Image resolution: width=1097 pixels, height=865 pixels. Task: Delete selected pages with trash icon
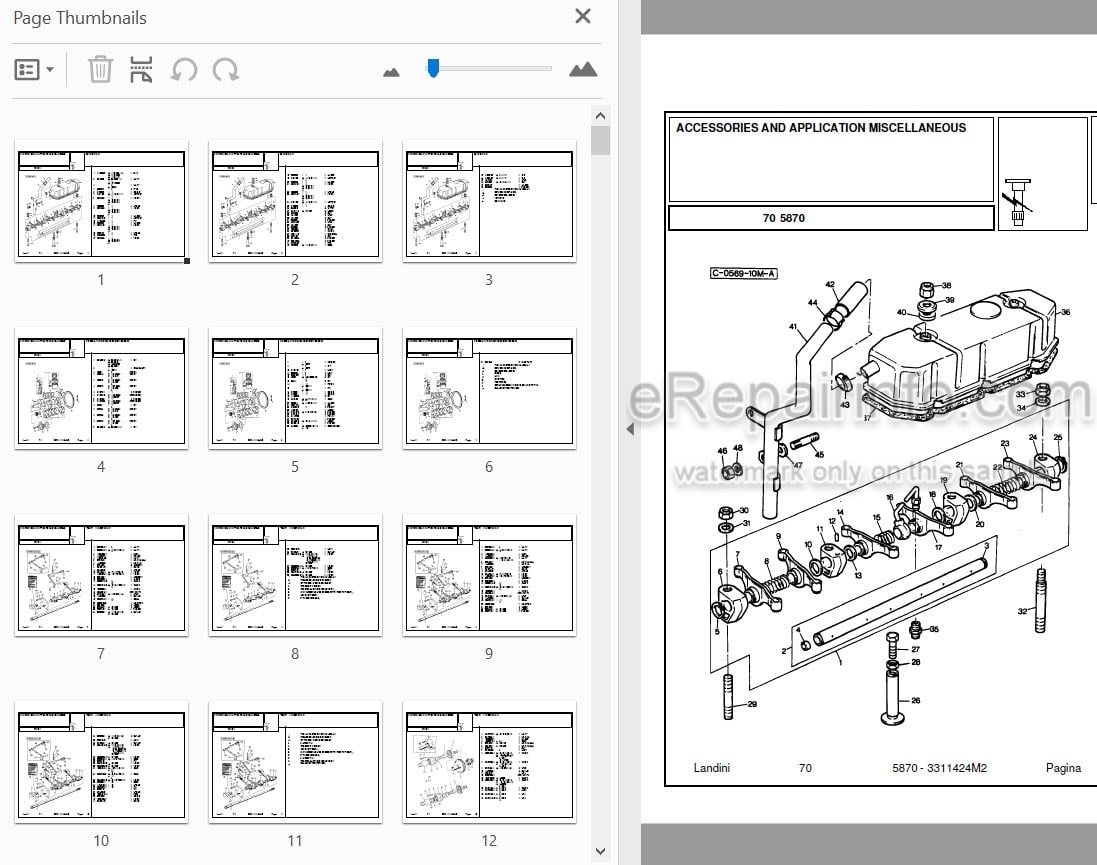coord(100,69)
